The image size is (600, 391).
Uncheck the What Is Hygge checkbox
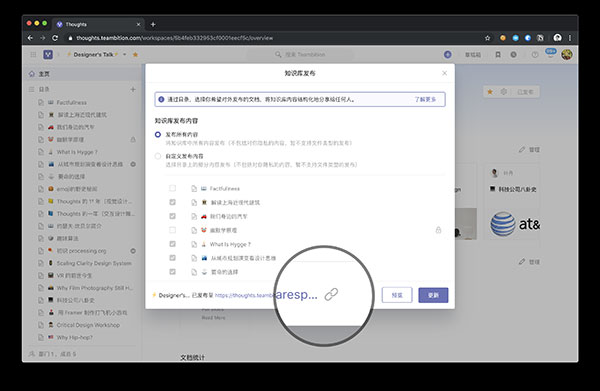point(173,244)
